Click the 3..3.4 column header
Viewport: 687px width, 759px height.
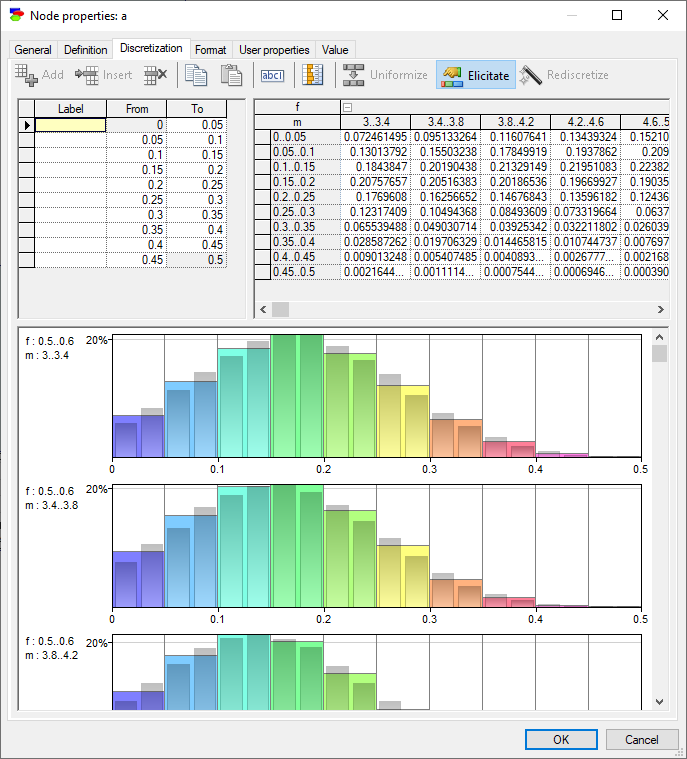coord(376,122)
